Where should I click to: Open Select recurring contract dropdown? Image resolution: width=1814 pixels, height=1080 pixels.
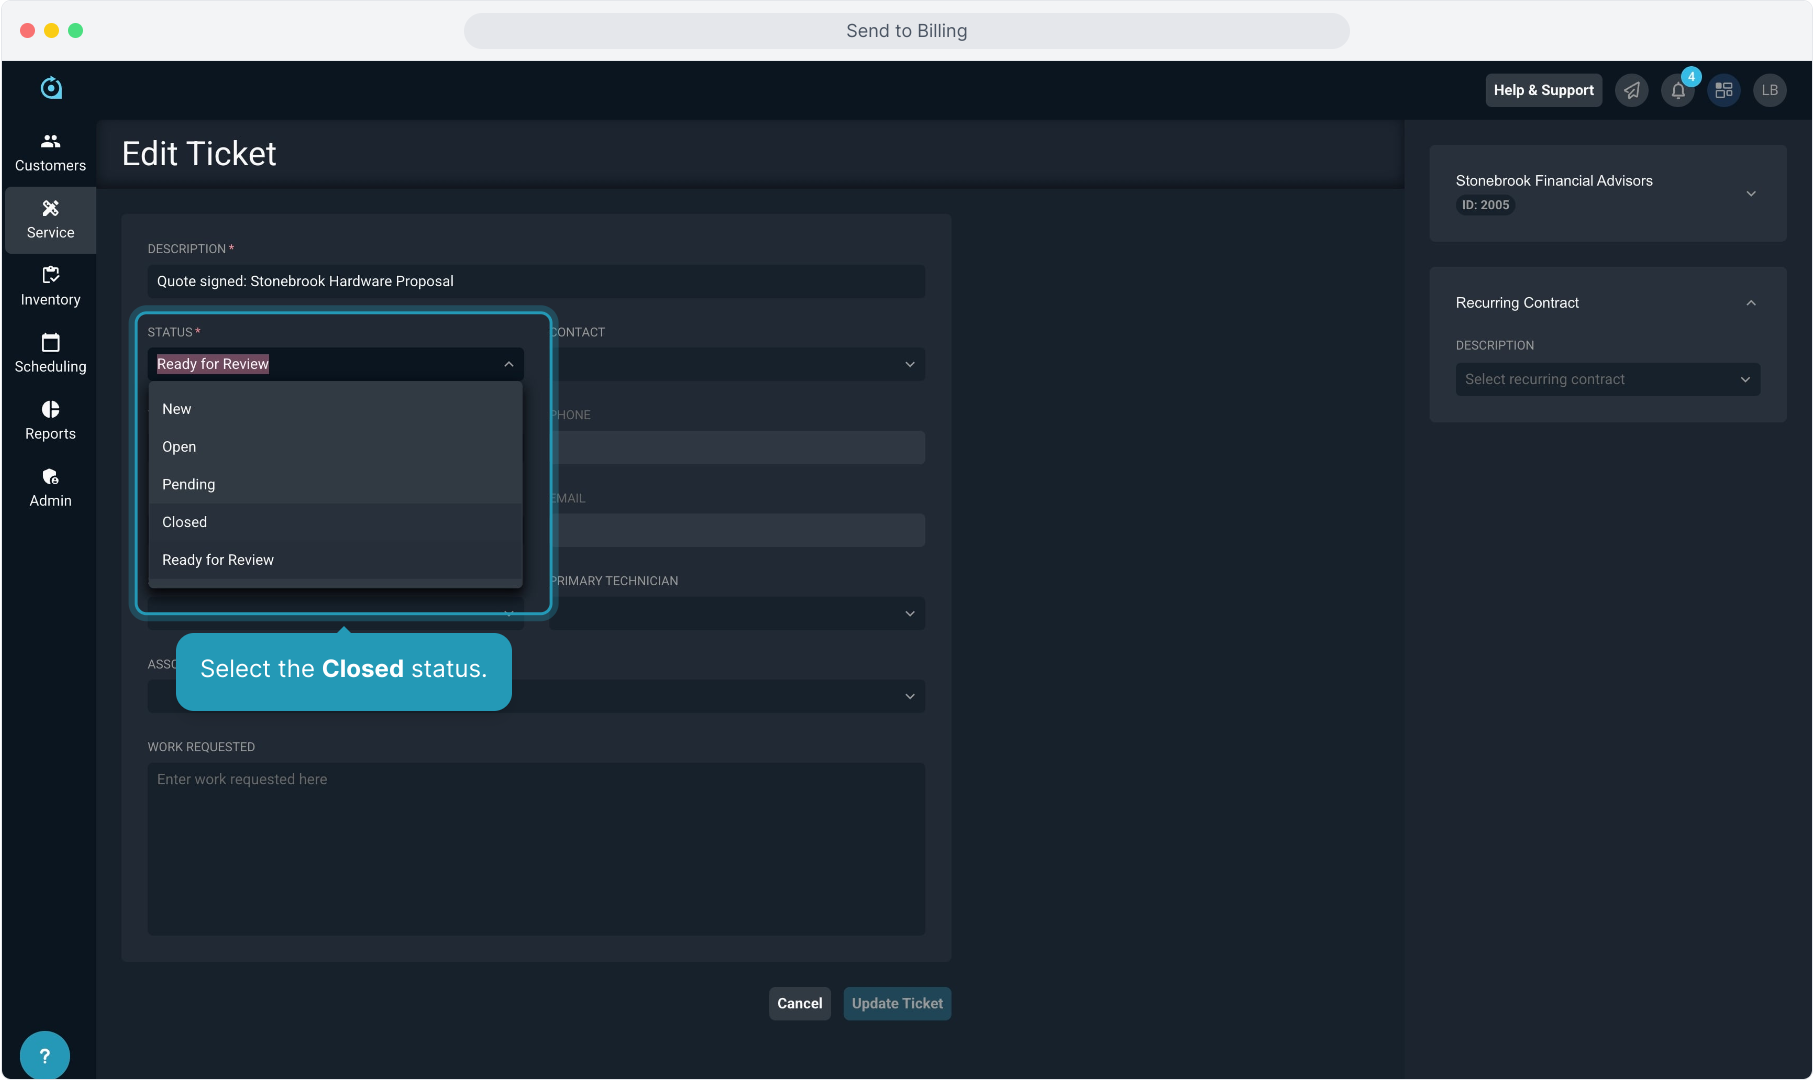coord(1607,379)
